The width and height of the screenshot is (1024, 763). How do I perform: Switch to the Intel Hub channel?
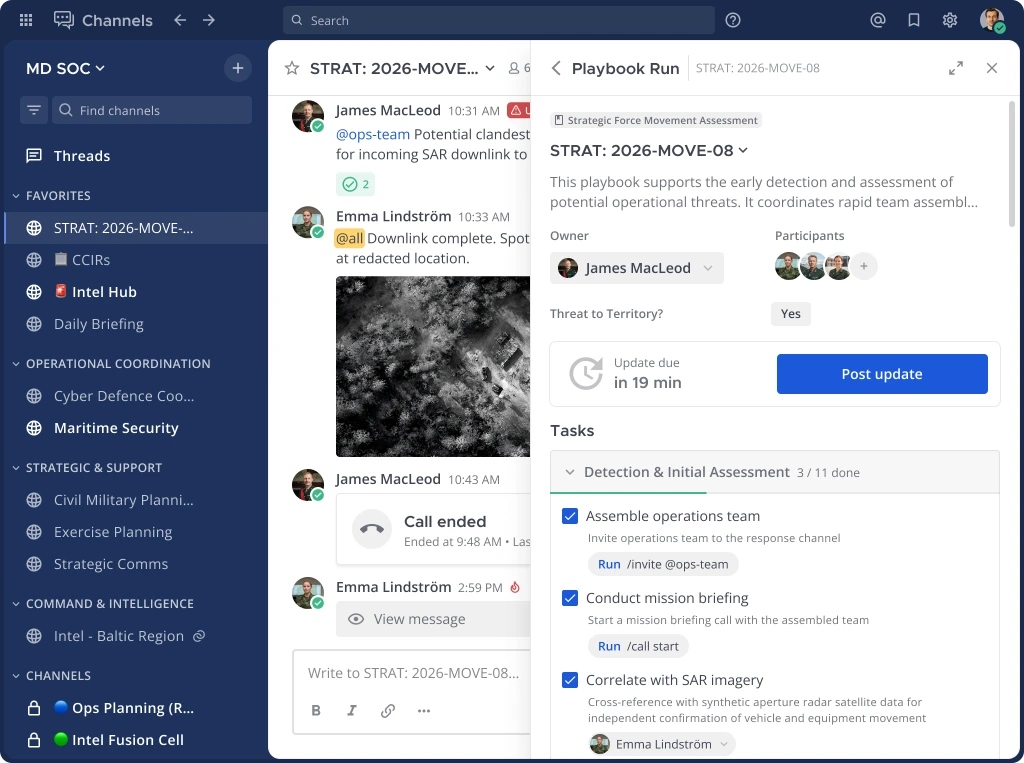point(136,292)
